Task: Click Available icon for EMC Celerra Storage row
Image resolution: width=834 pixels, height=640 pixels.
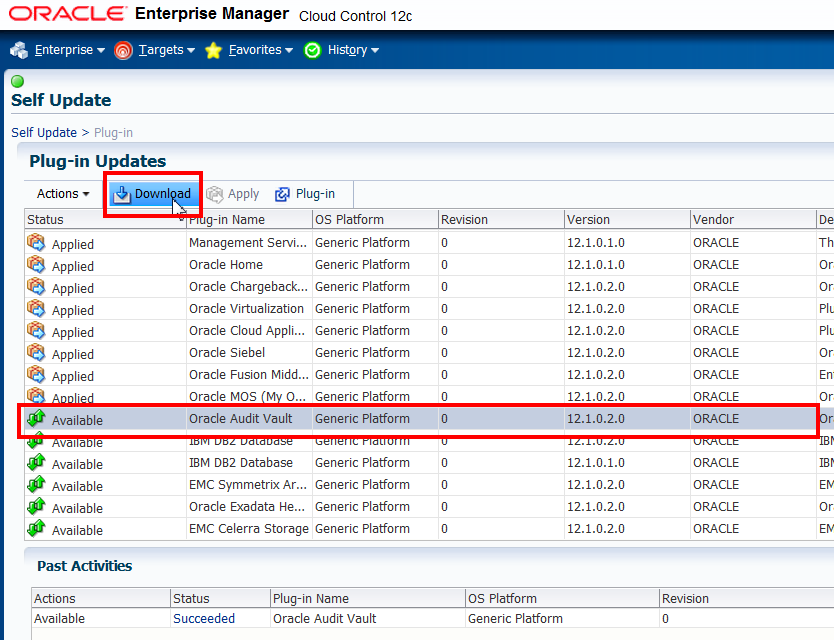Action: [36, 529]
